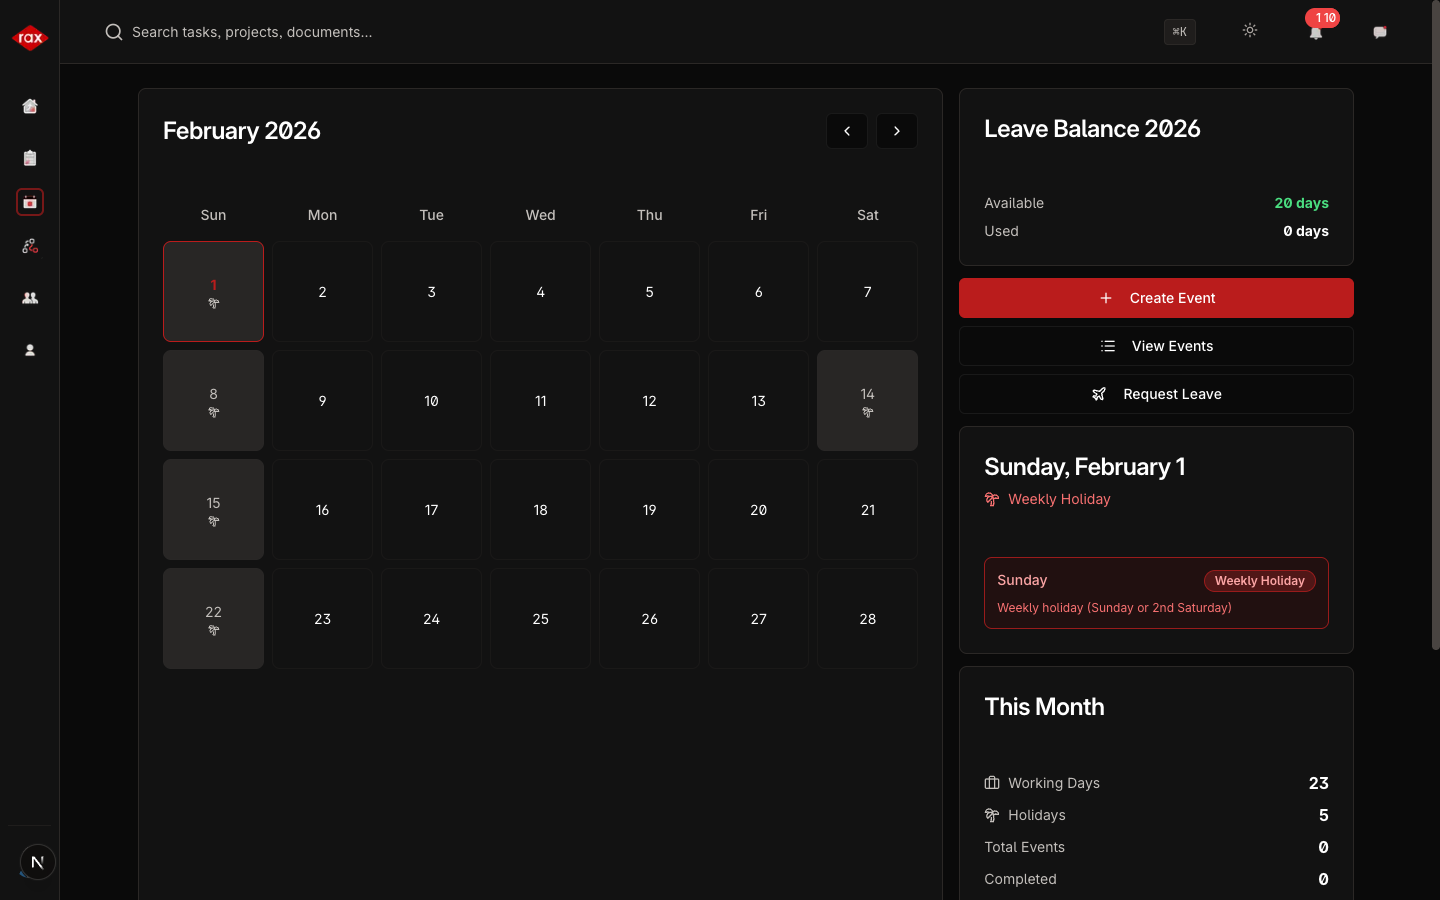
Task: Select the Calendar icon in sidebar
Action: click(x=30, y=202)
